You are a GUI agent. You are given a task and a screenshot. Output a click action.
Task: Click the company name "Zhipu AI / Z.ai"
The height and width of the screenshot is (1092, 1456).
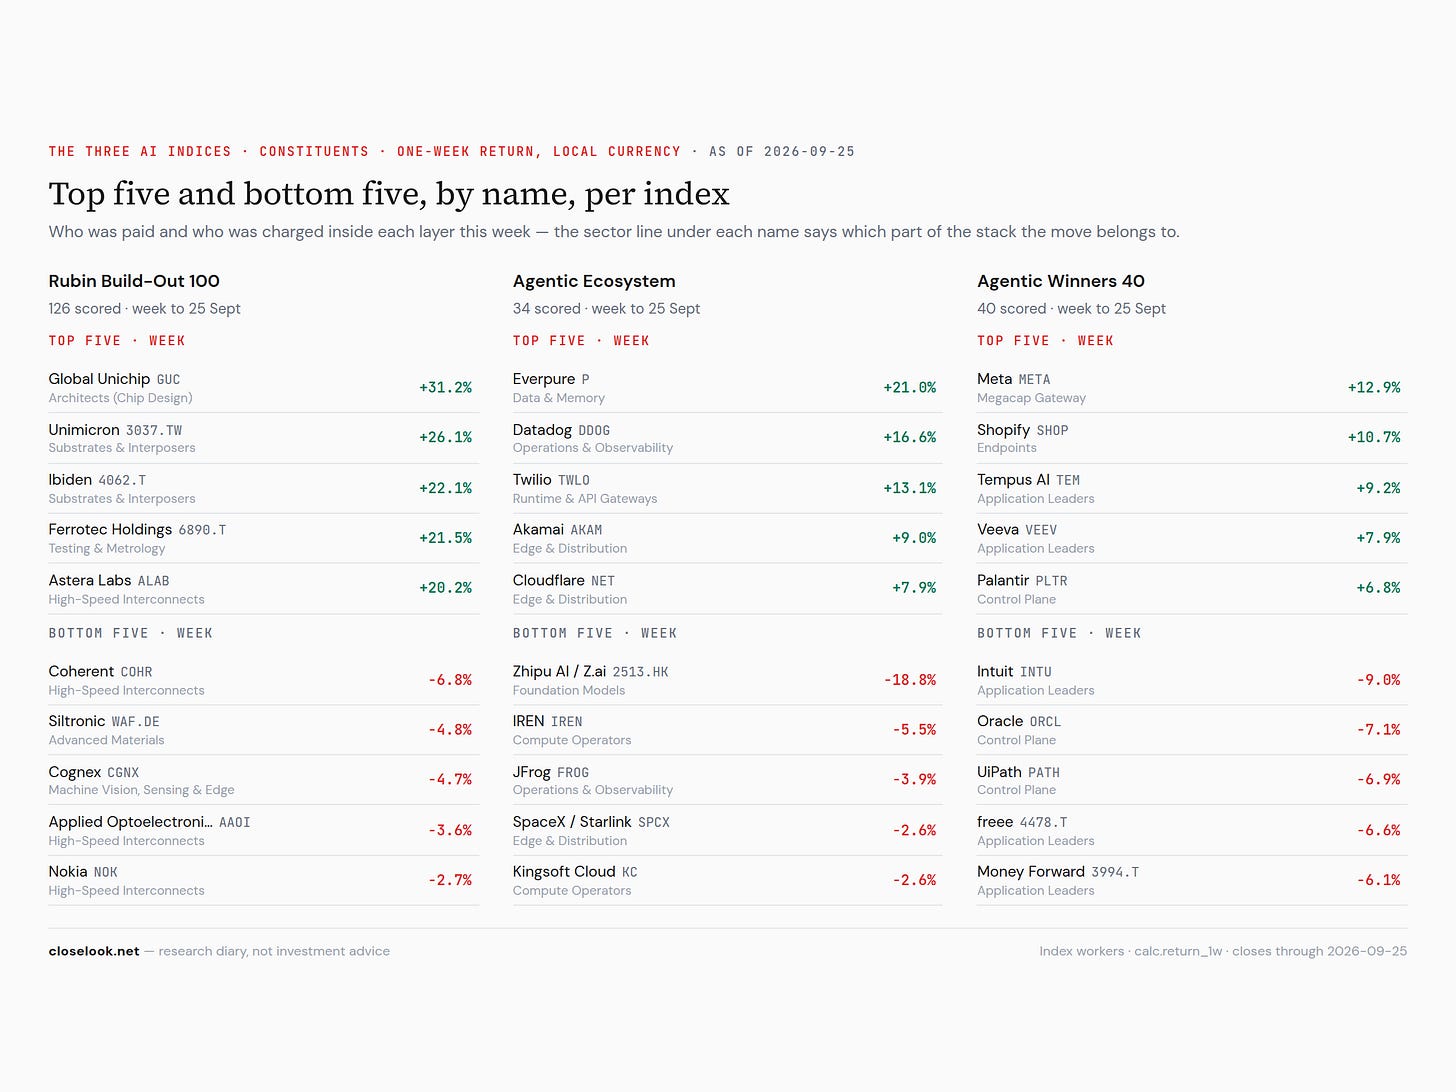tap(560, 671)
